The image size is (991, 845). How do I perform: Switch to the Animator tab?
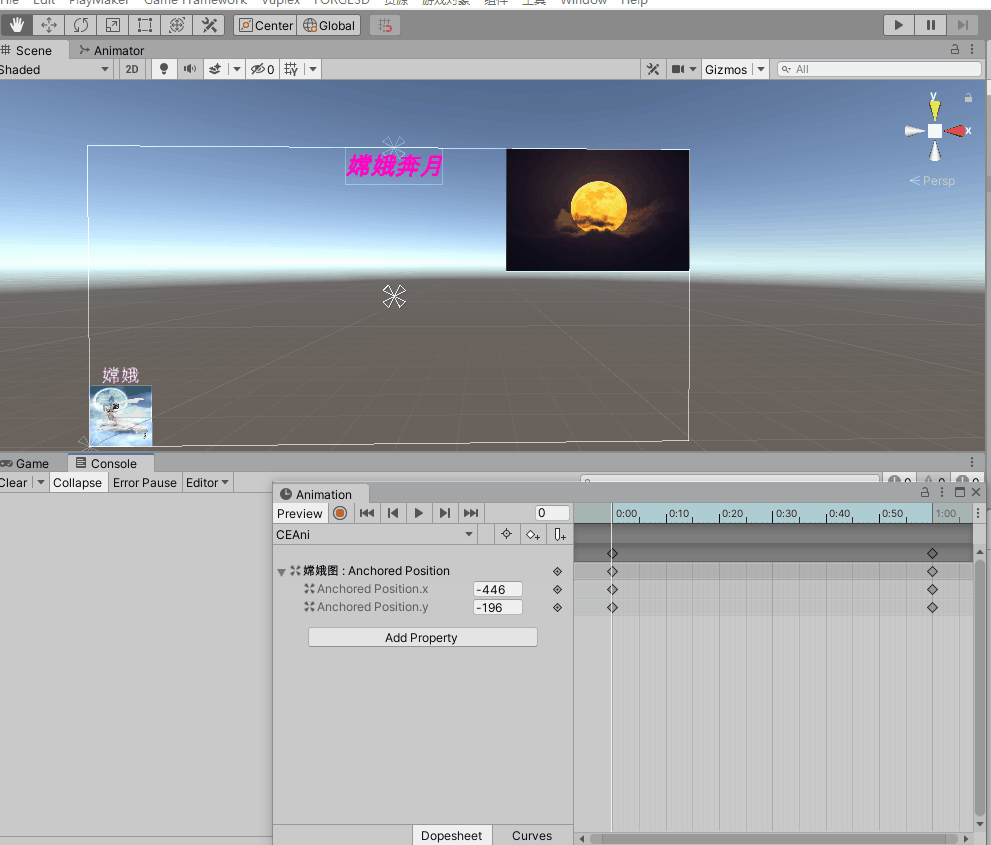(x=112, y=51)
